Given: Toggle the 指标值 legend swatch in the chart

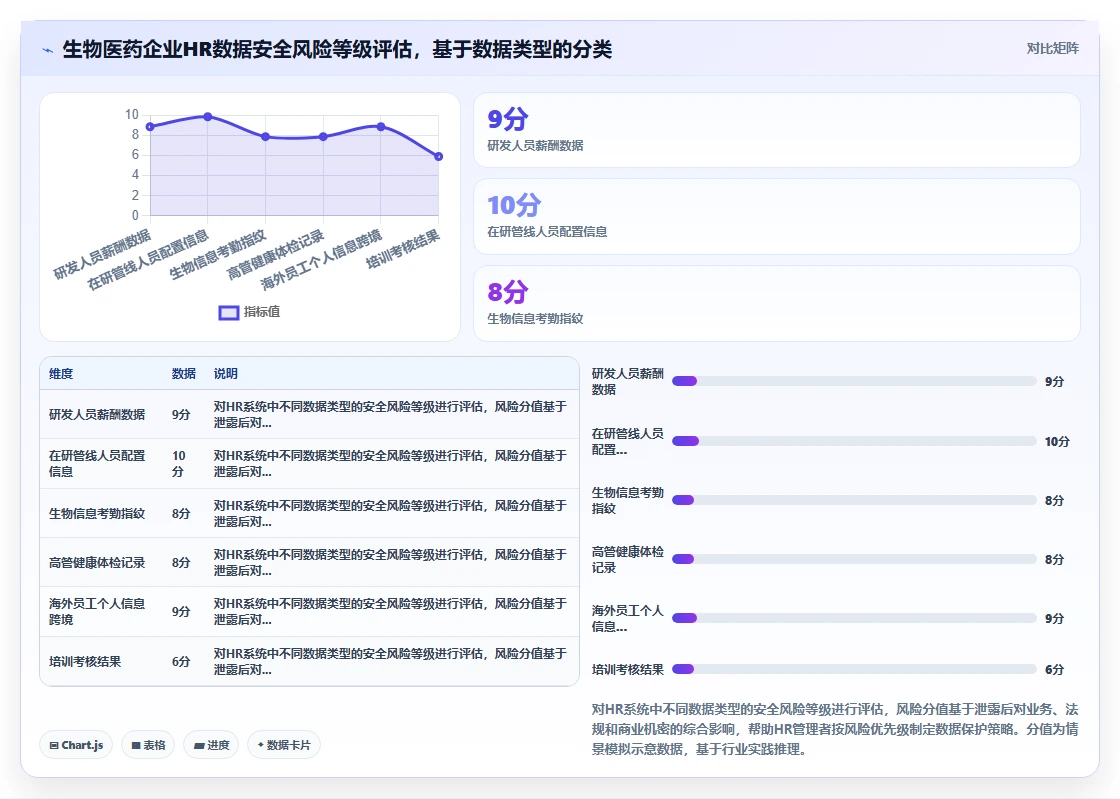Looking at the screenshot, I should (228, 313).
